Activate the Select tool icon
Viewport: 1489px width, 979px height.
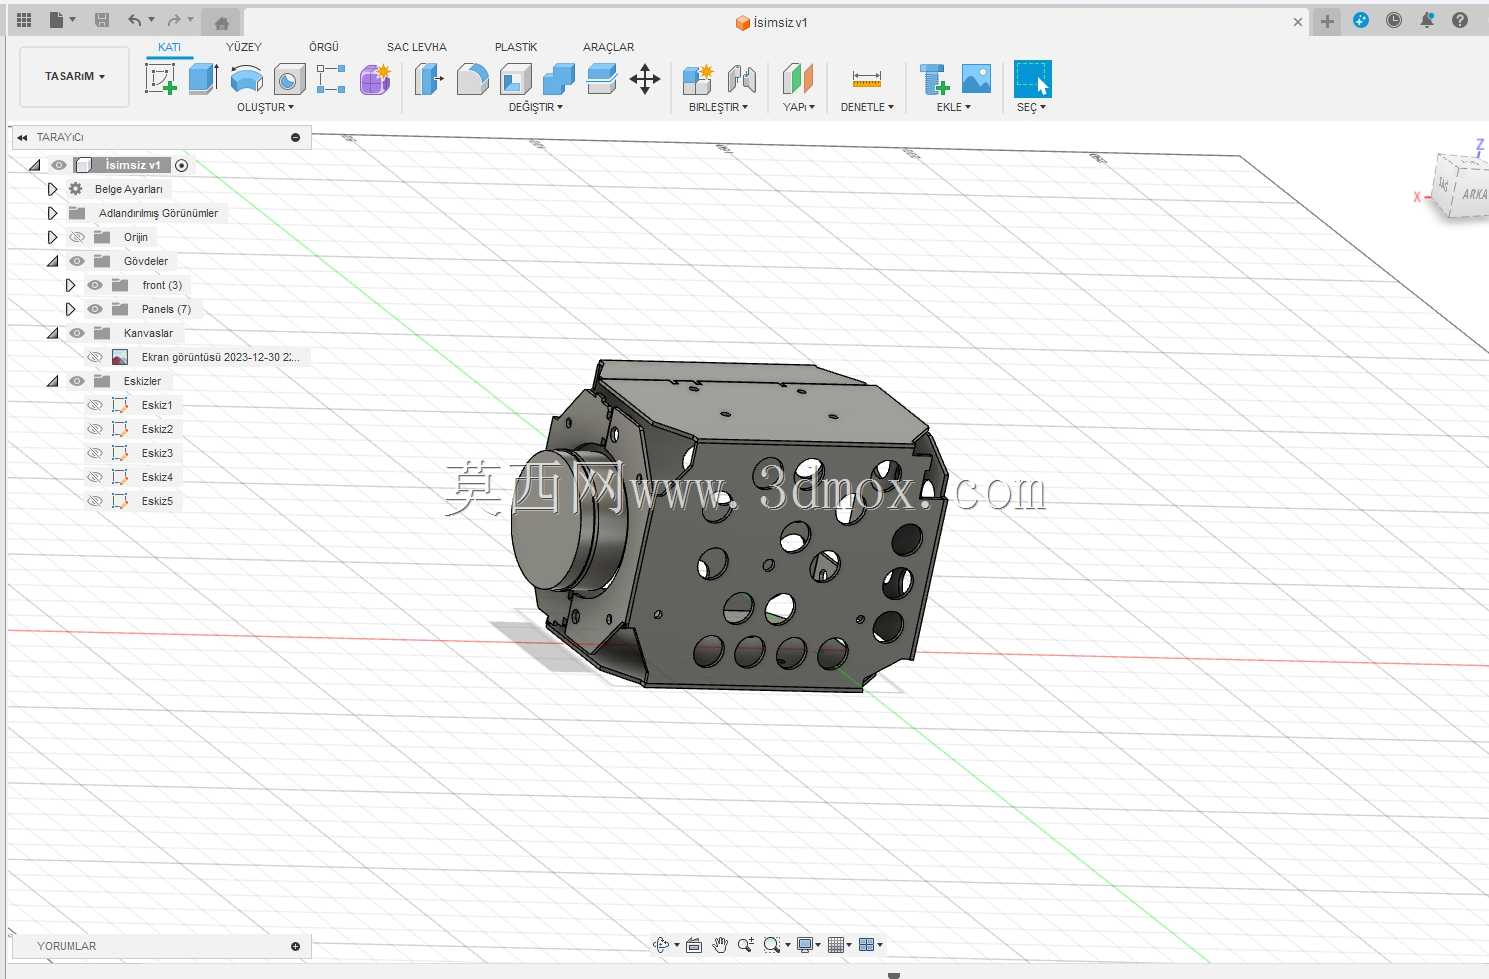pyautogui.click(x=1032, y=79)
